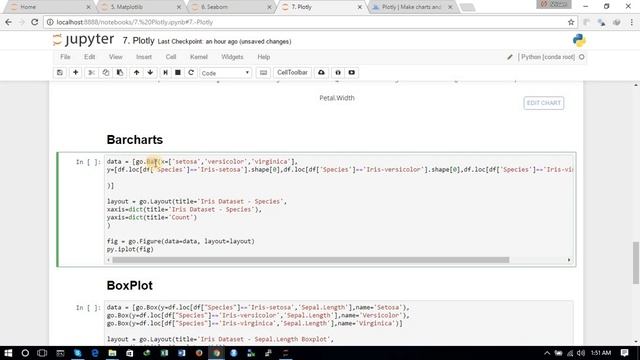Click the pencil edit icon near kernel name

tap(510, 57)
